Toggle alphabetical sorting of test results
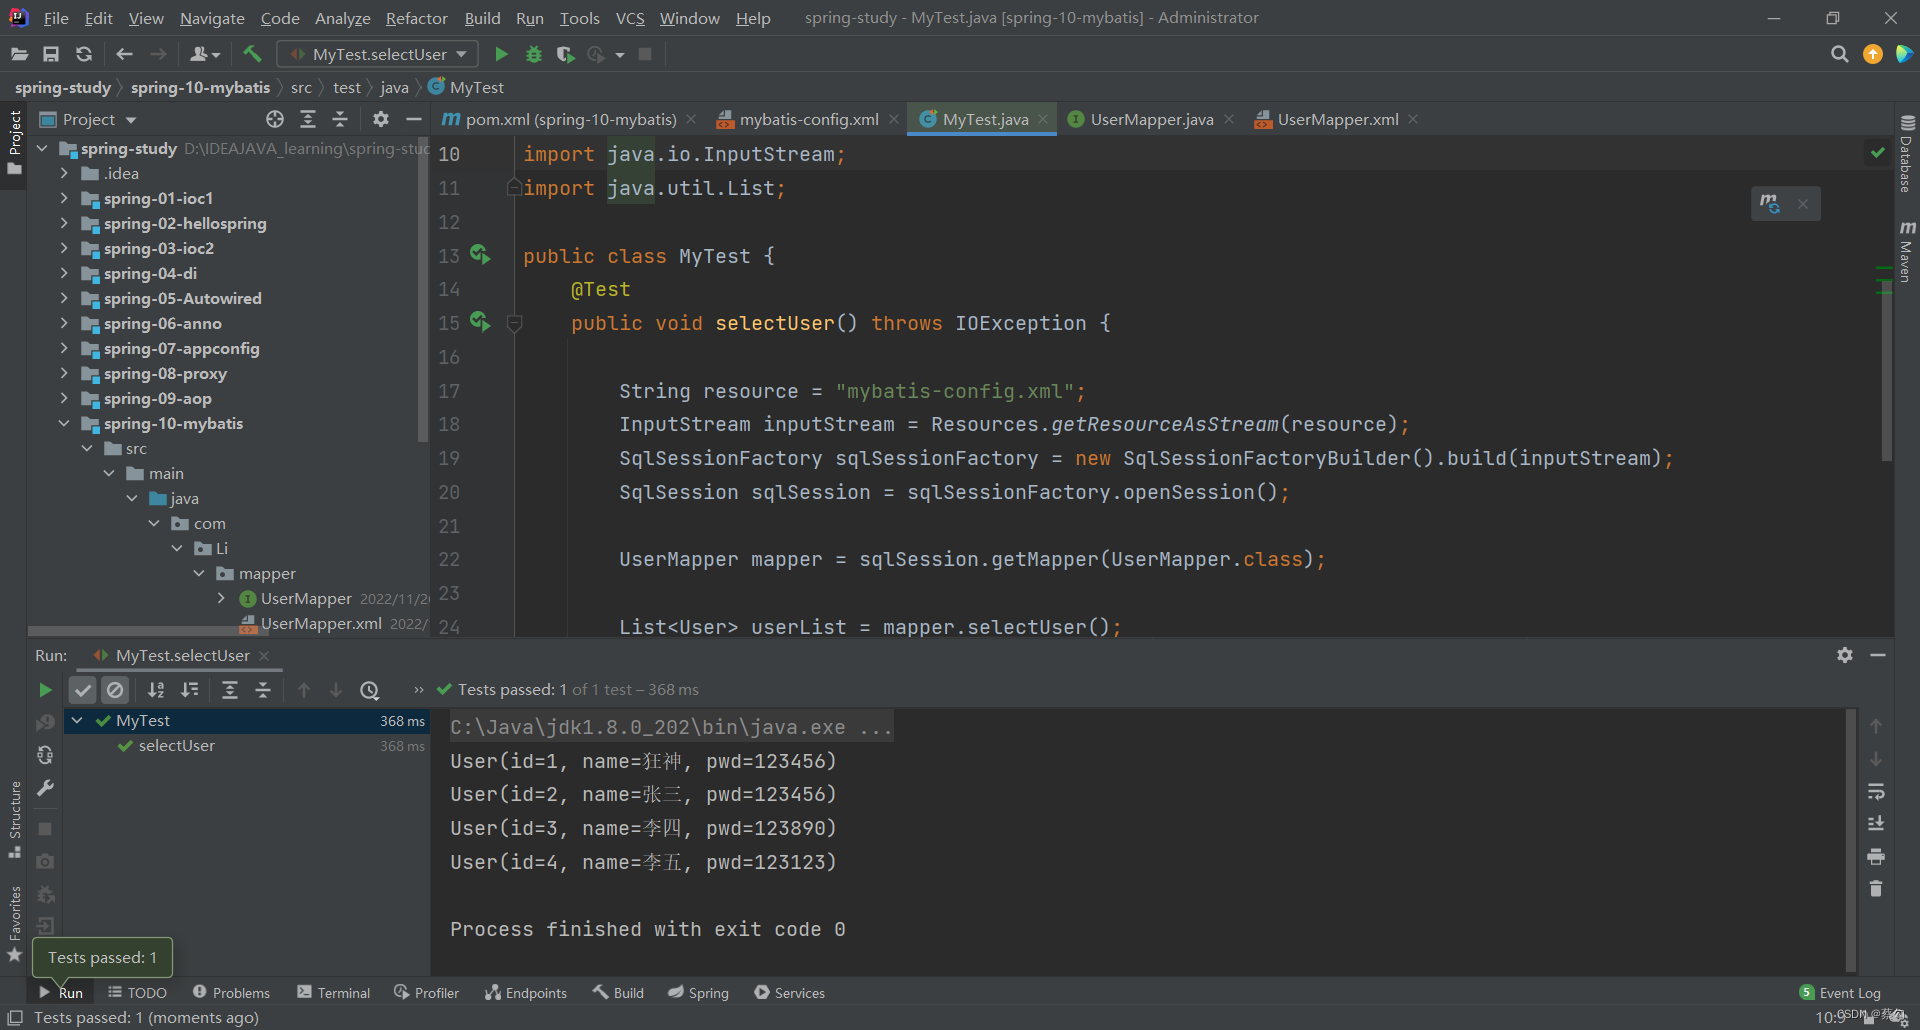 click(156, 689)
